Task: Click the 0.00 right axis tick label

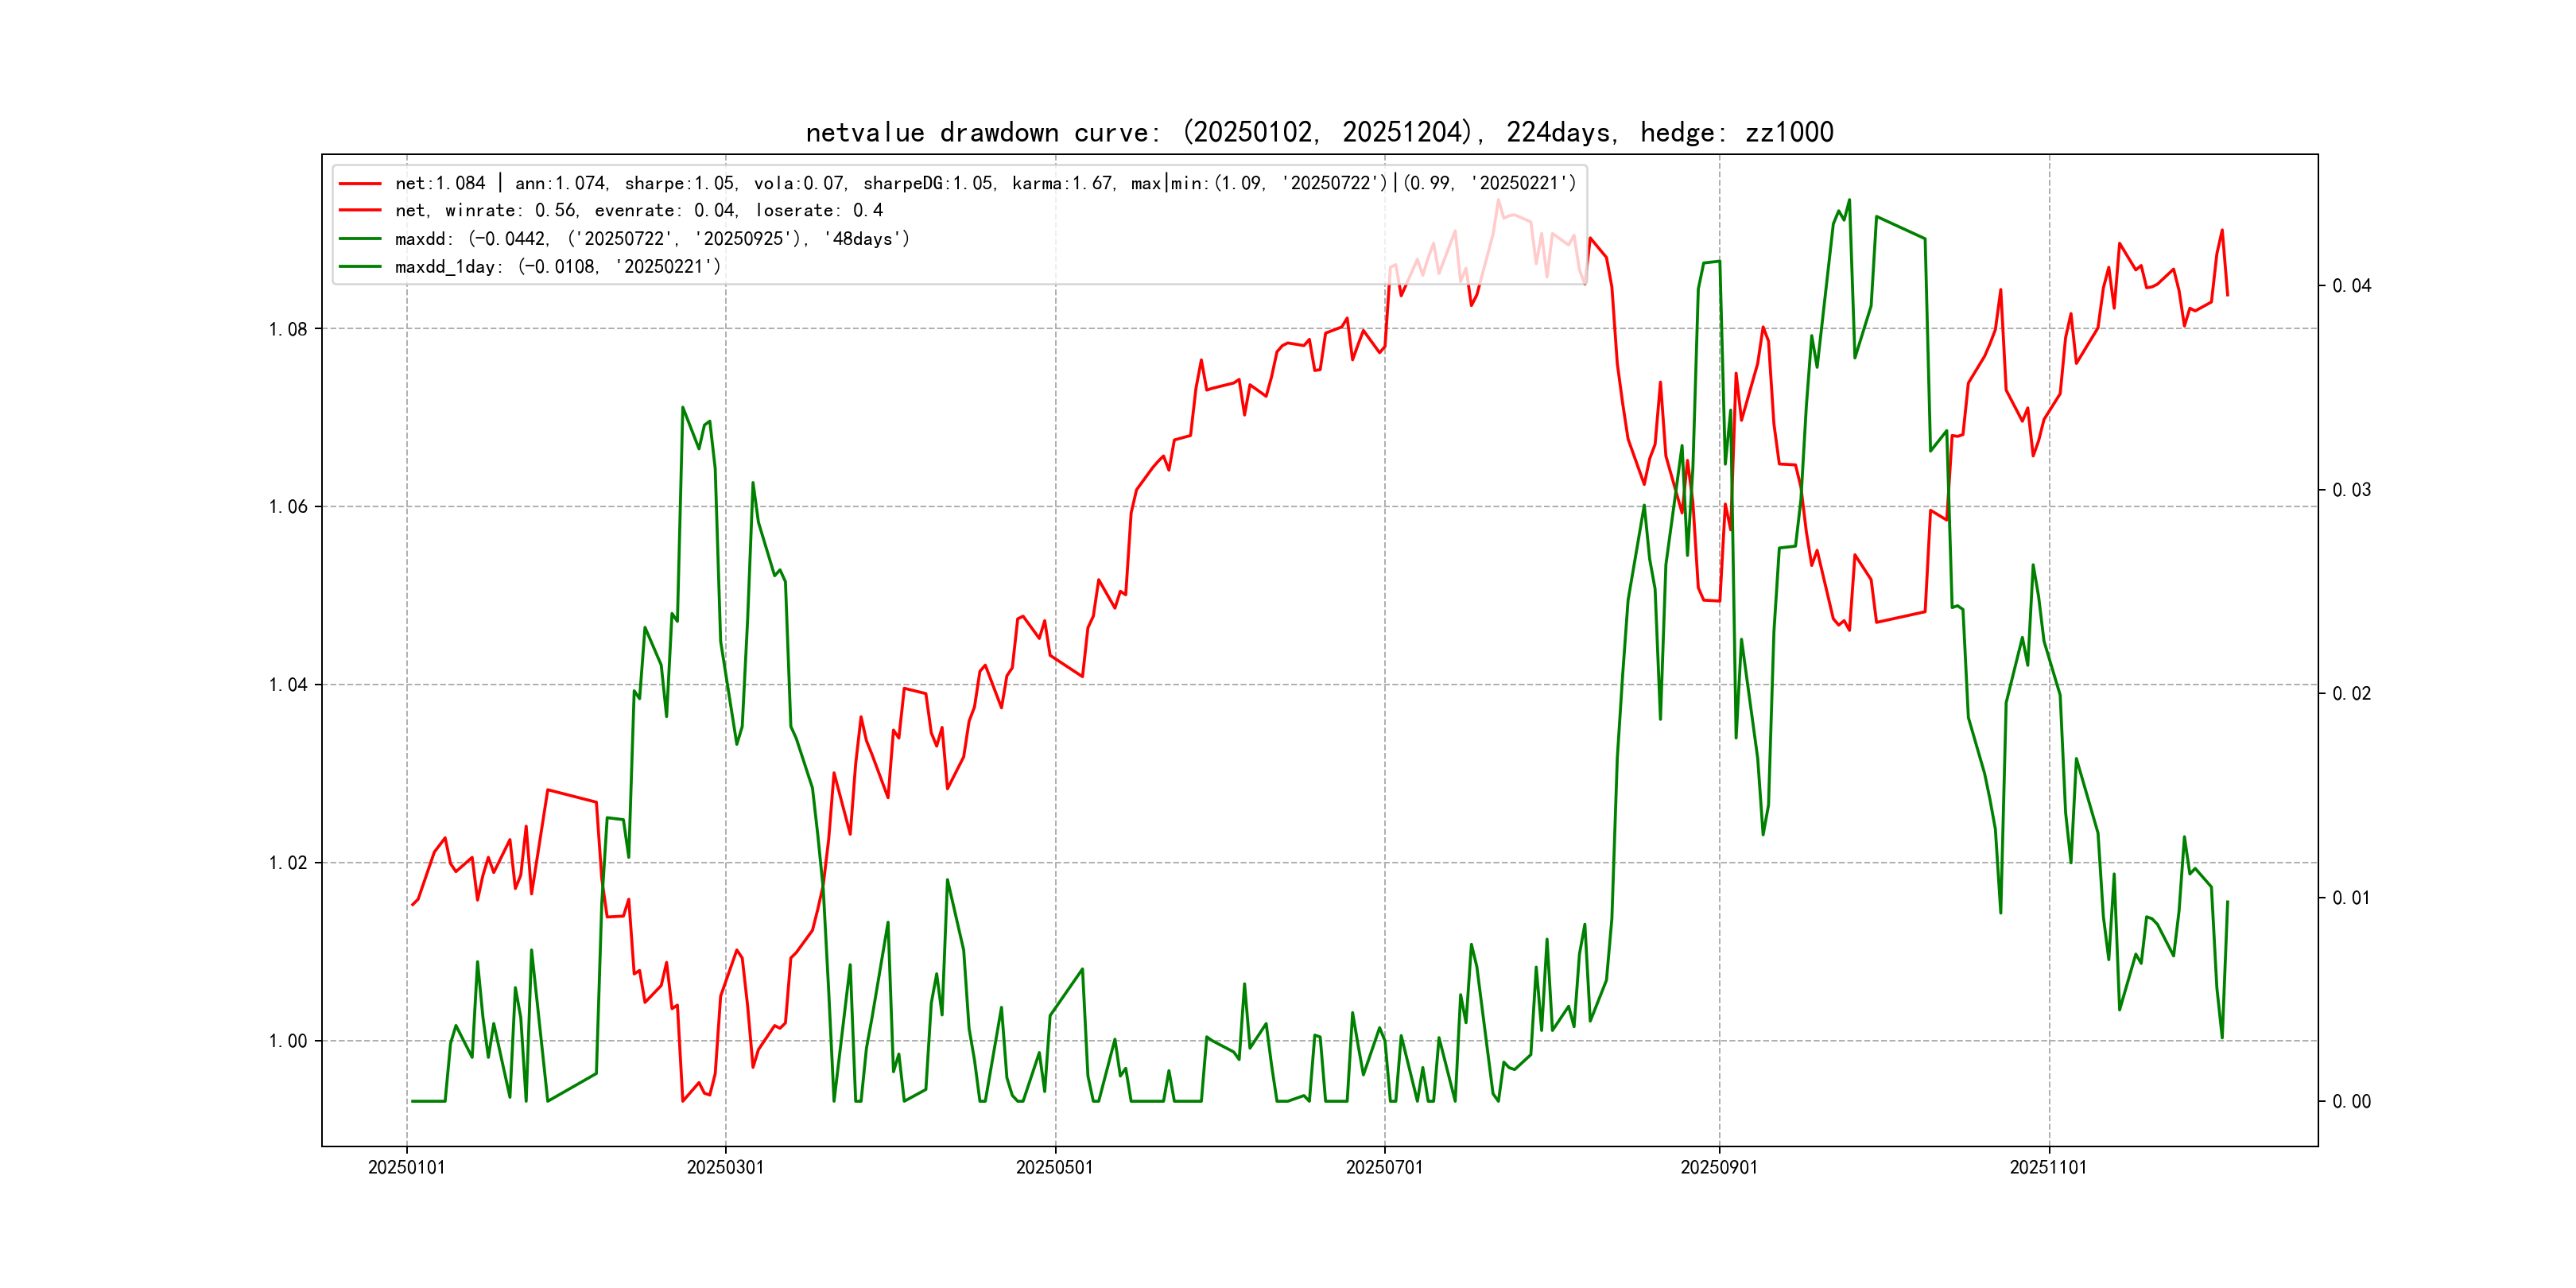Action: (x=2351, y=1101)
